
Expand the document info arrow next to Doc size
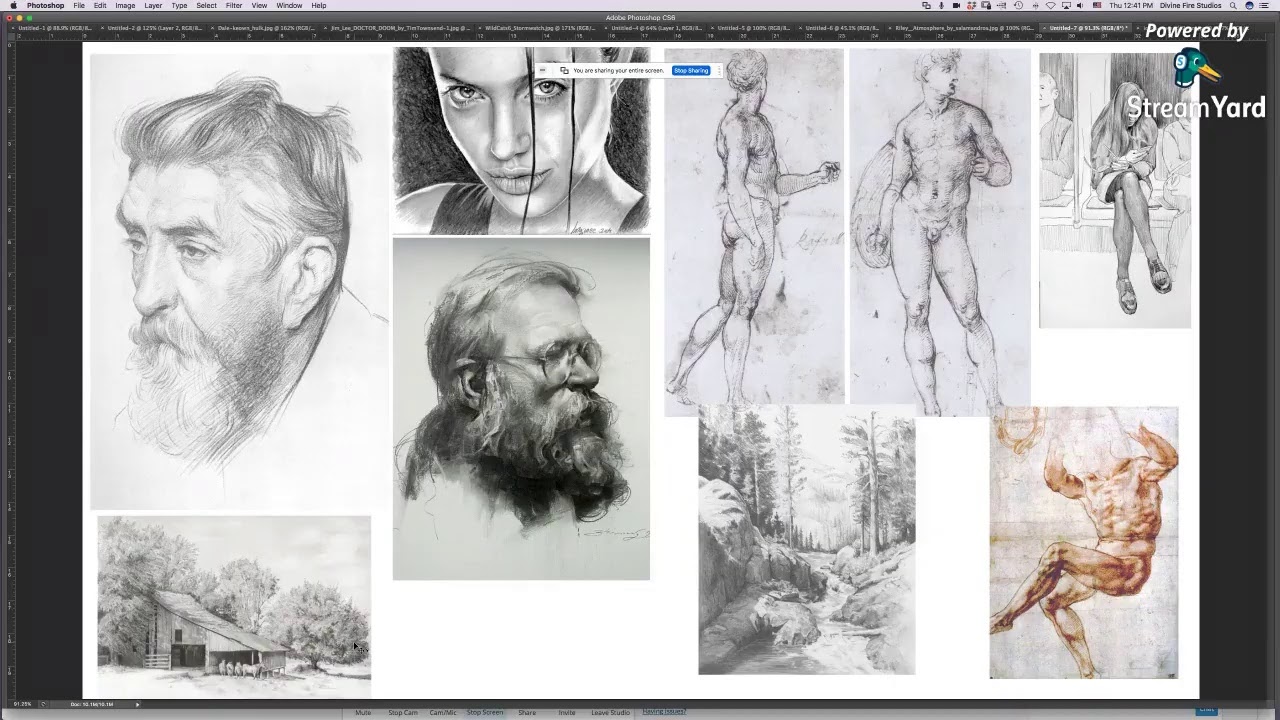[x=138, y=704]
